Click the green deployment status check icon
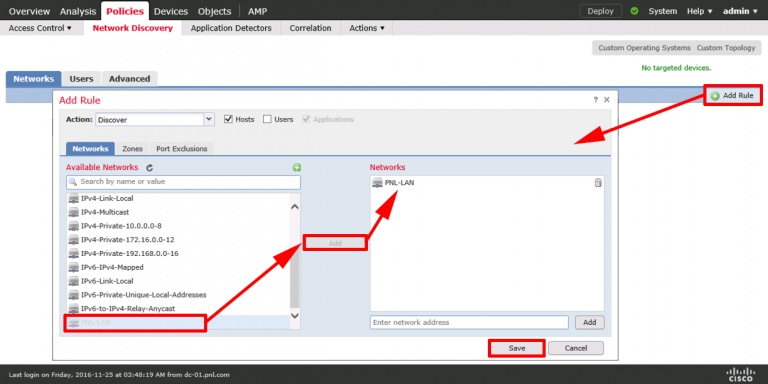The image size is (768, 384). coord(635,11)
